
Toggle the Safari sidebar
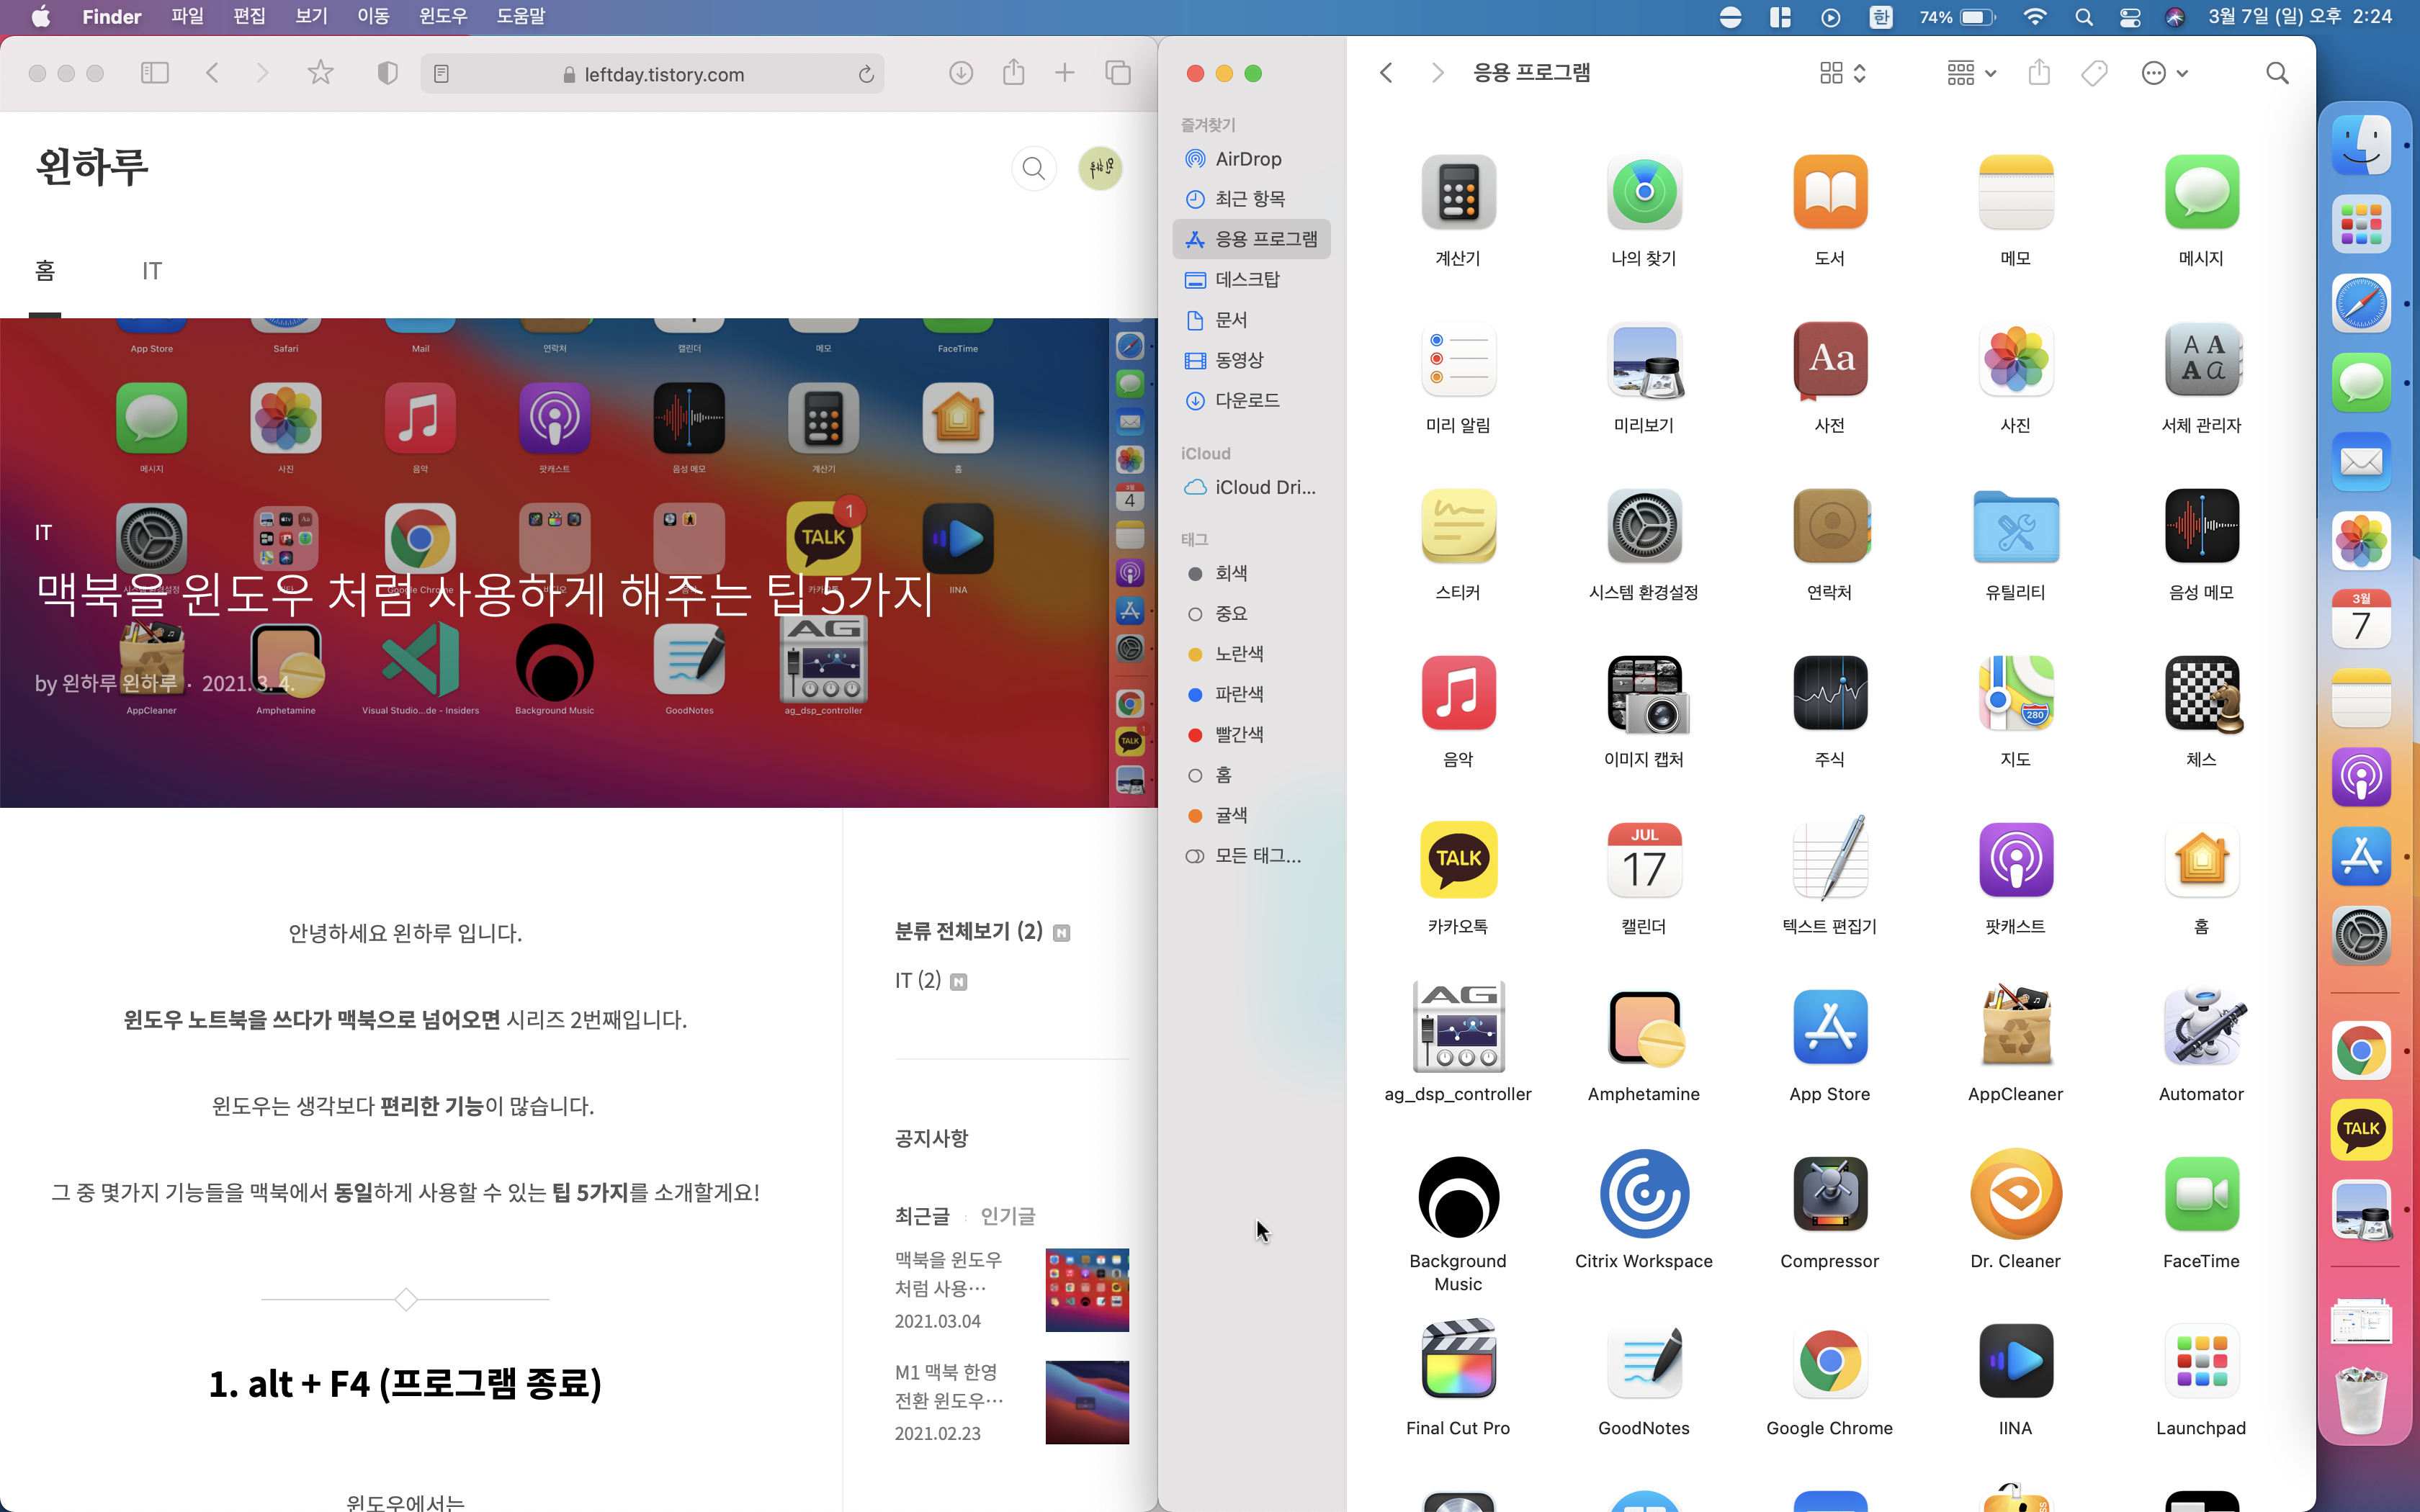[154, 73]
